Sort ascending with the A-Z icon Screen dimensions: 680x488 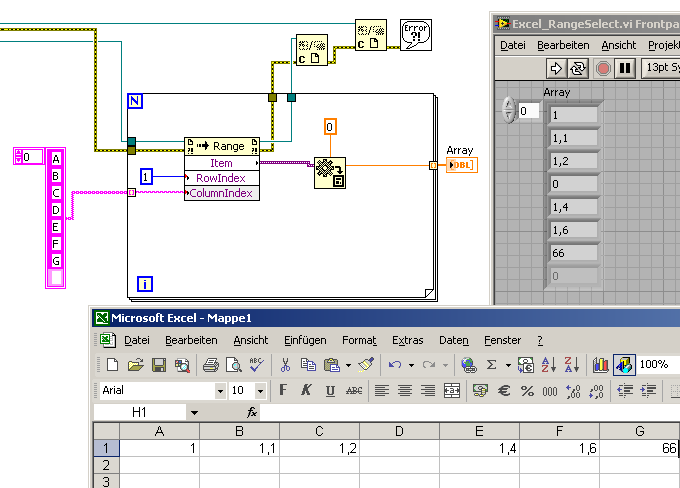click(549, 365)
